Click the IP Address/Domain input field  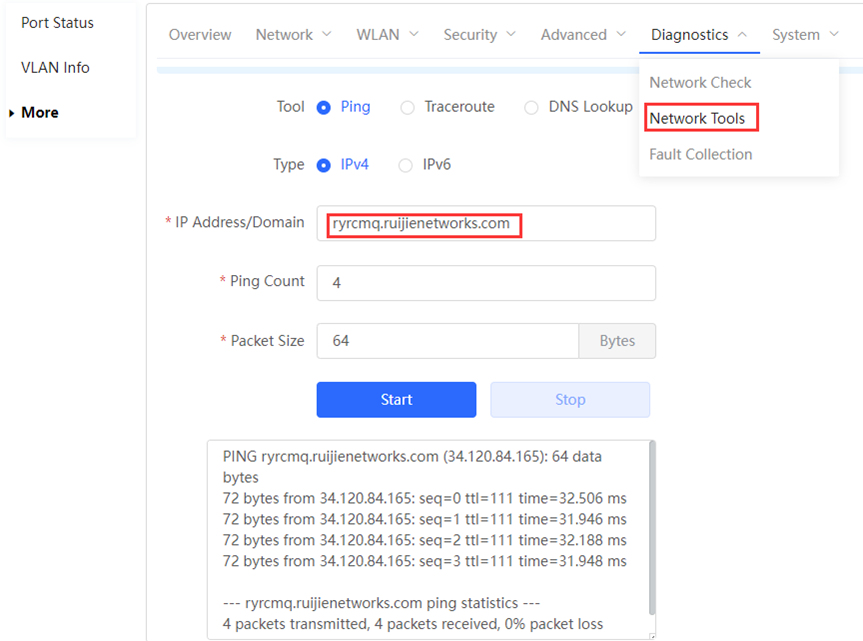pyautogui.click(x=486, y=224)
